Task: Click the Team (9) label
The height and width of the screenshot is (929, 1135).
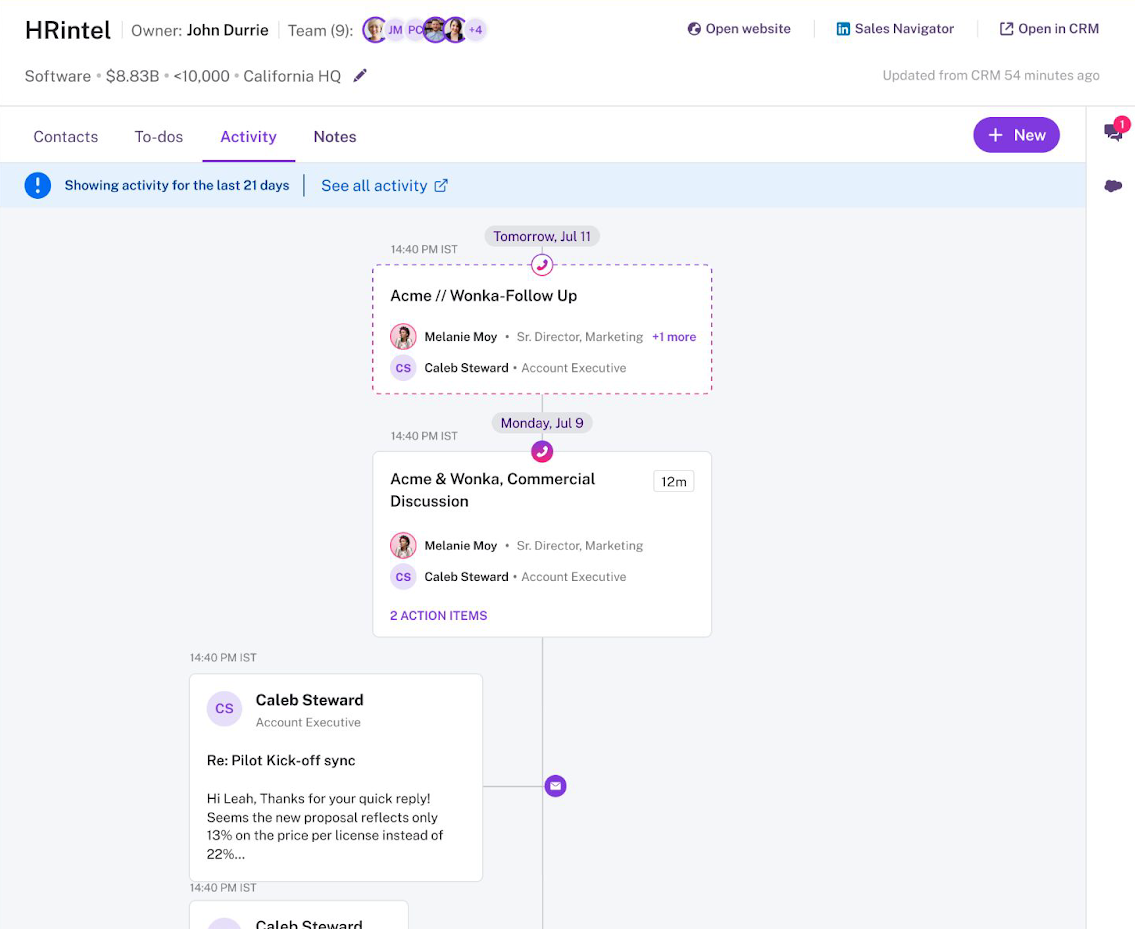Action: tap(320, 30)
